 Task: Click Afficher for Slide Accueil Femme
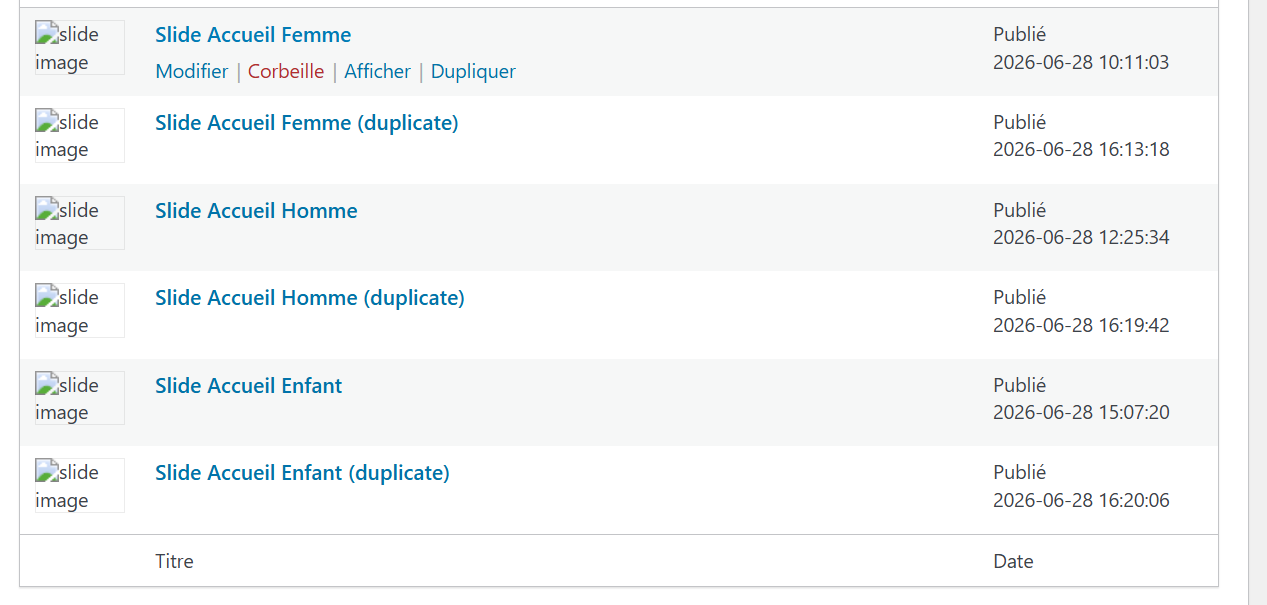pyautogui.click(x=378, y=72)
